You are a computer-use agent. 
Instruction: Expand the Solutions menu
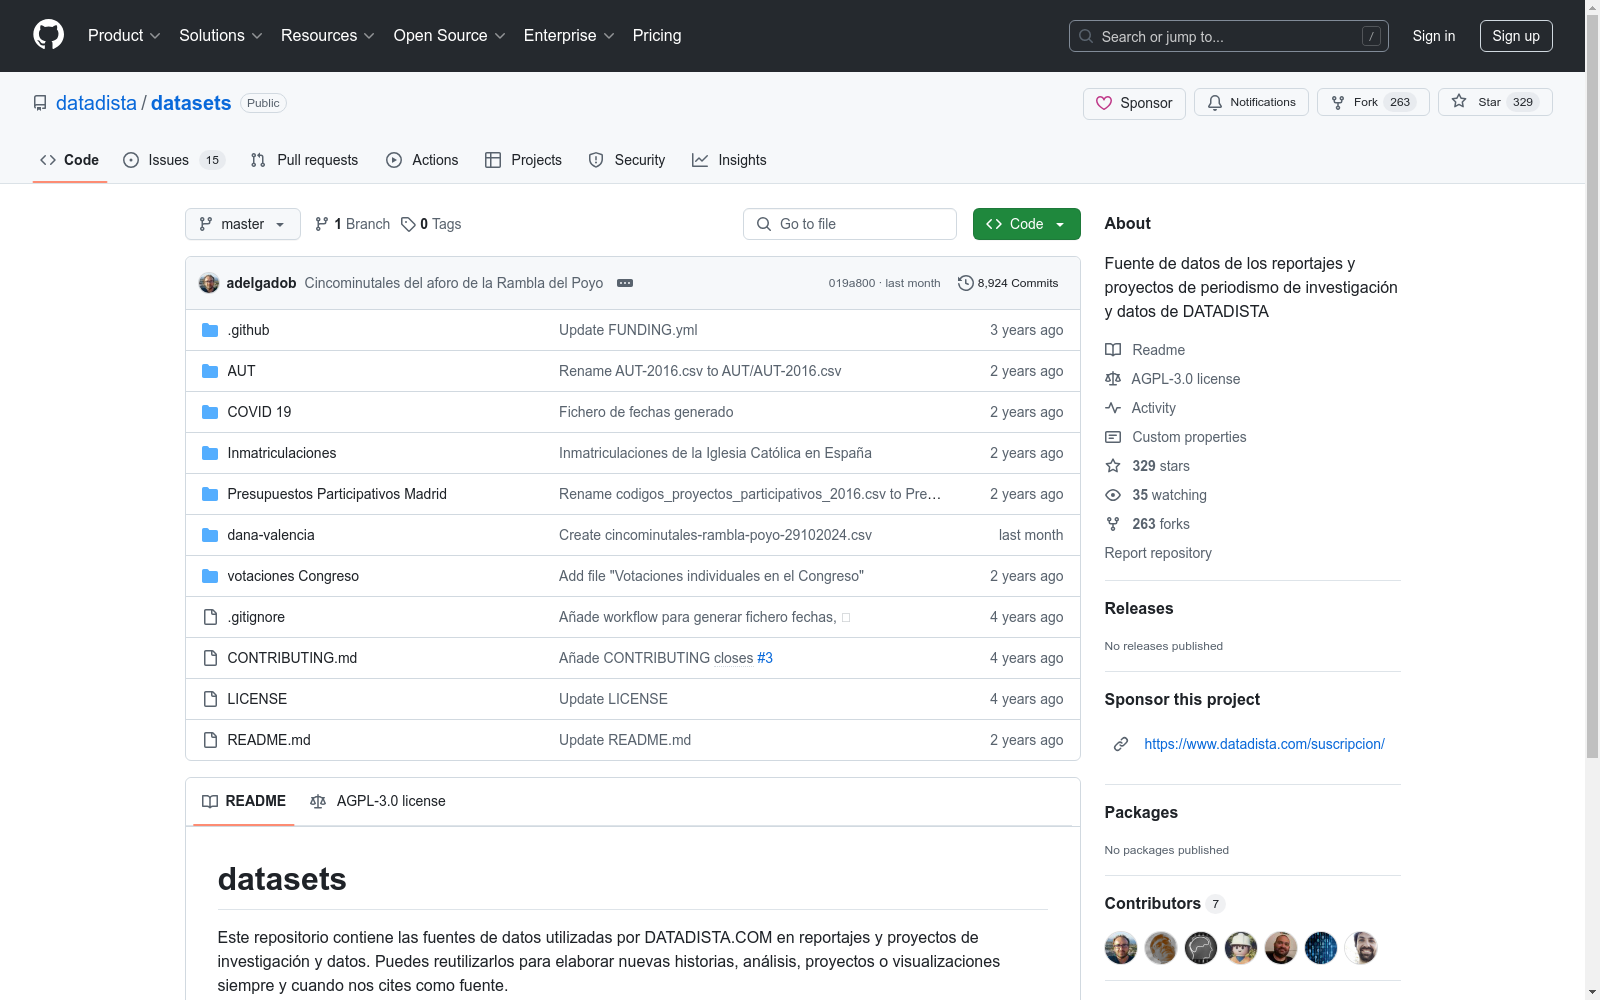pyautogui.click(x=221, y=35)
